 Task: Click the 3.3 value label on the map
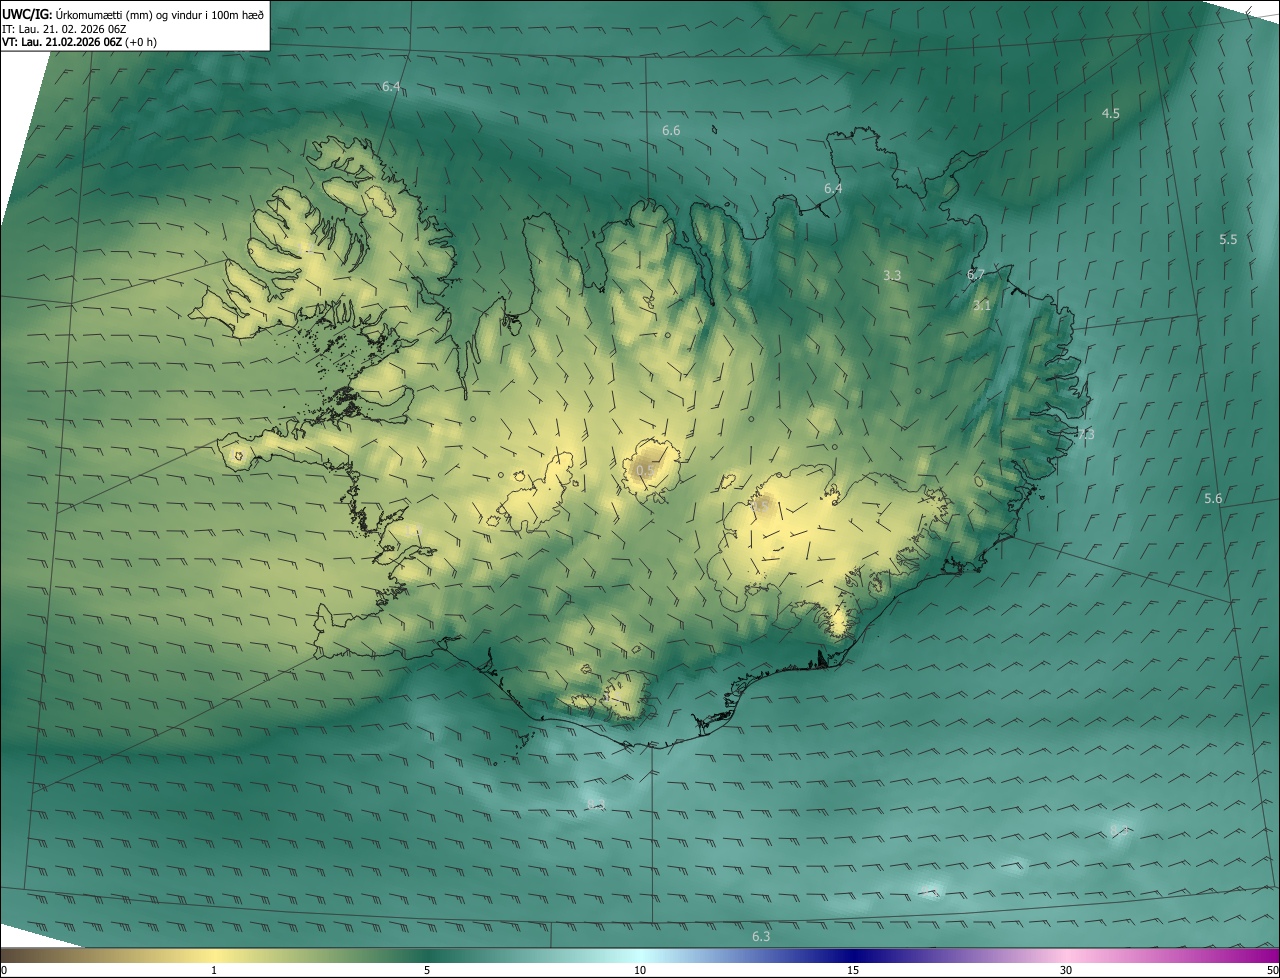click(x=892, y=275)
